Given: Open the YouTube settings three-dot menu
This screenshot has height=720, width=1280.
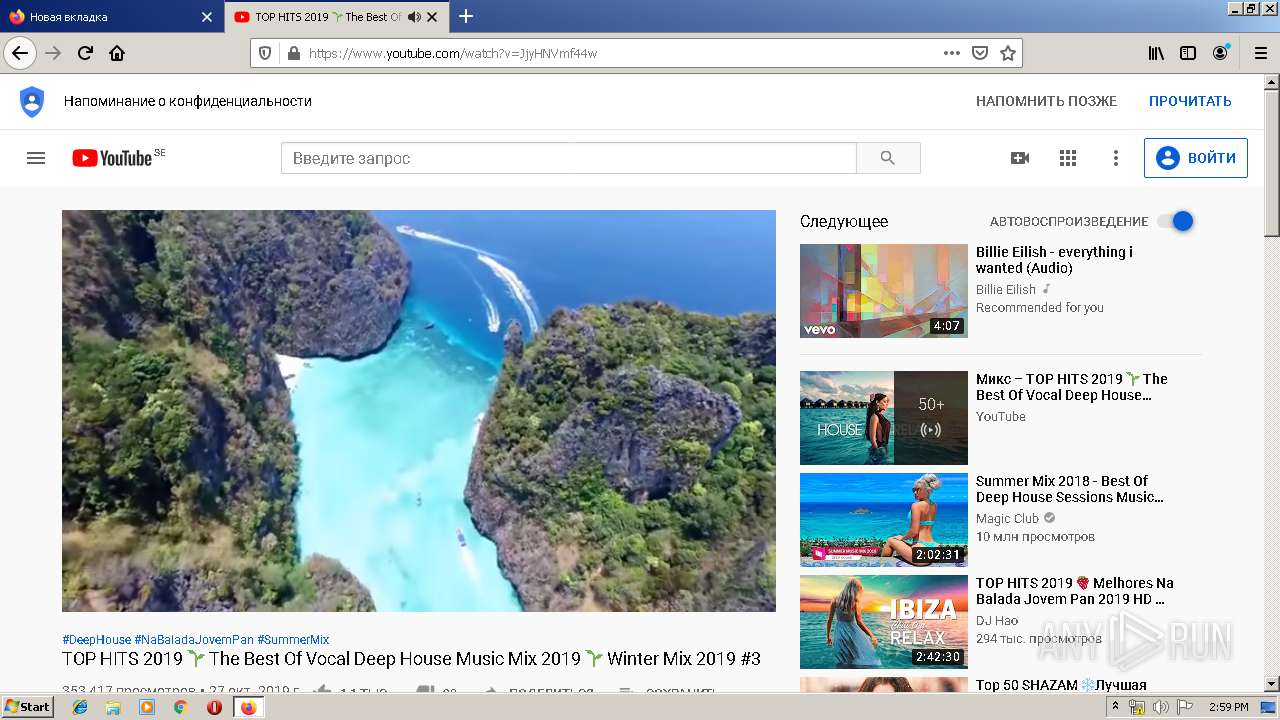Looking at the screenshot, I should click(x=1116, y=158).
